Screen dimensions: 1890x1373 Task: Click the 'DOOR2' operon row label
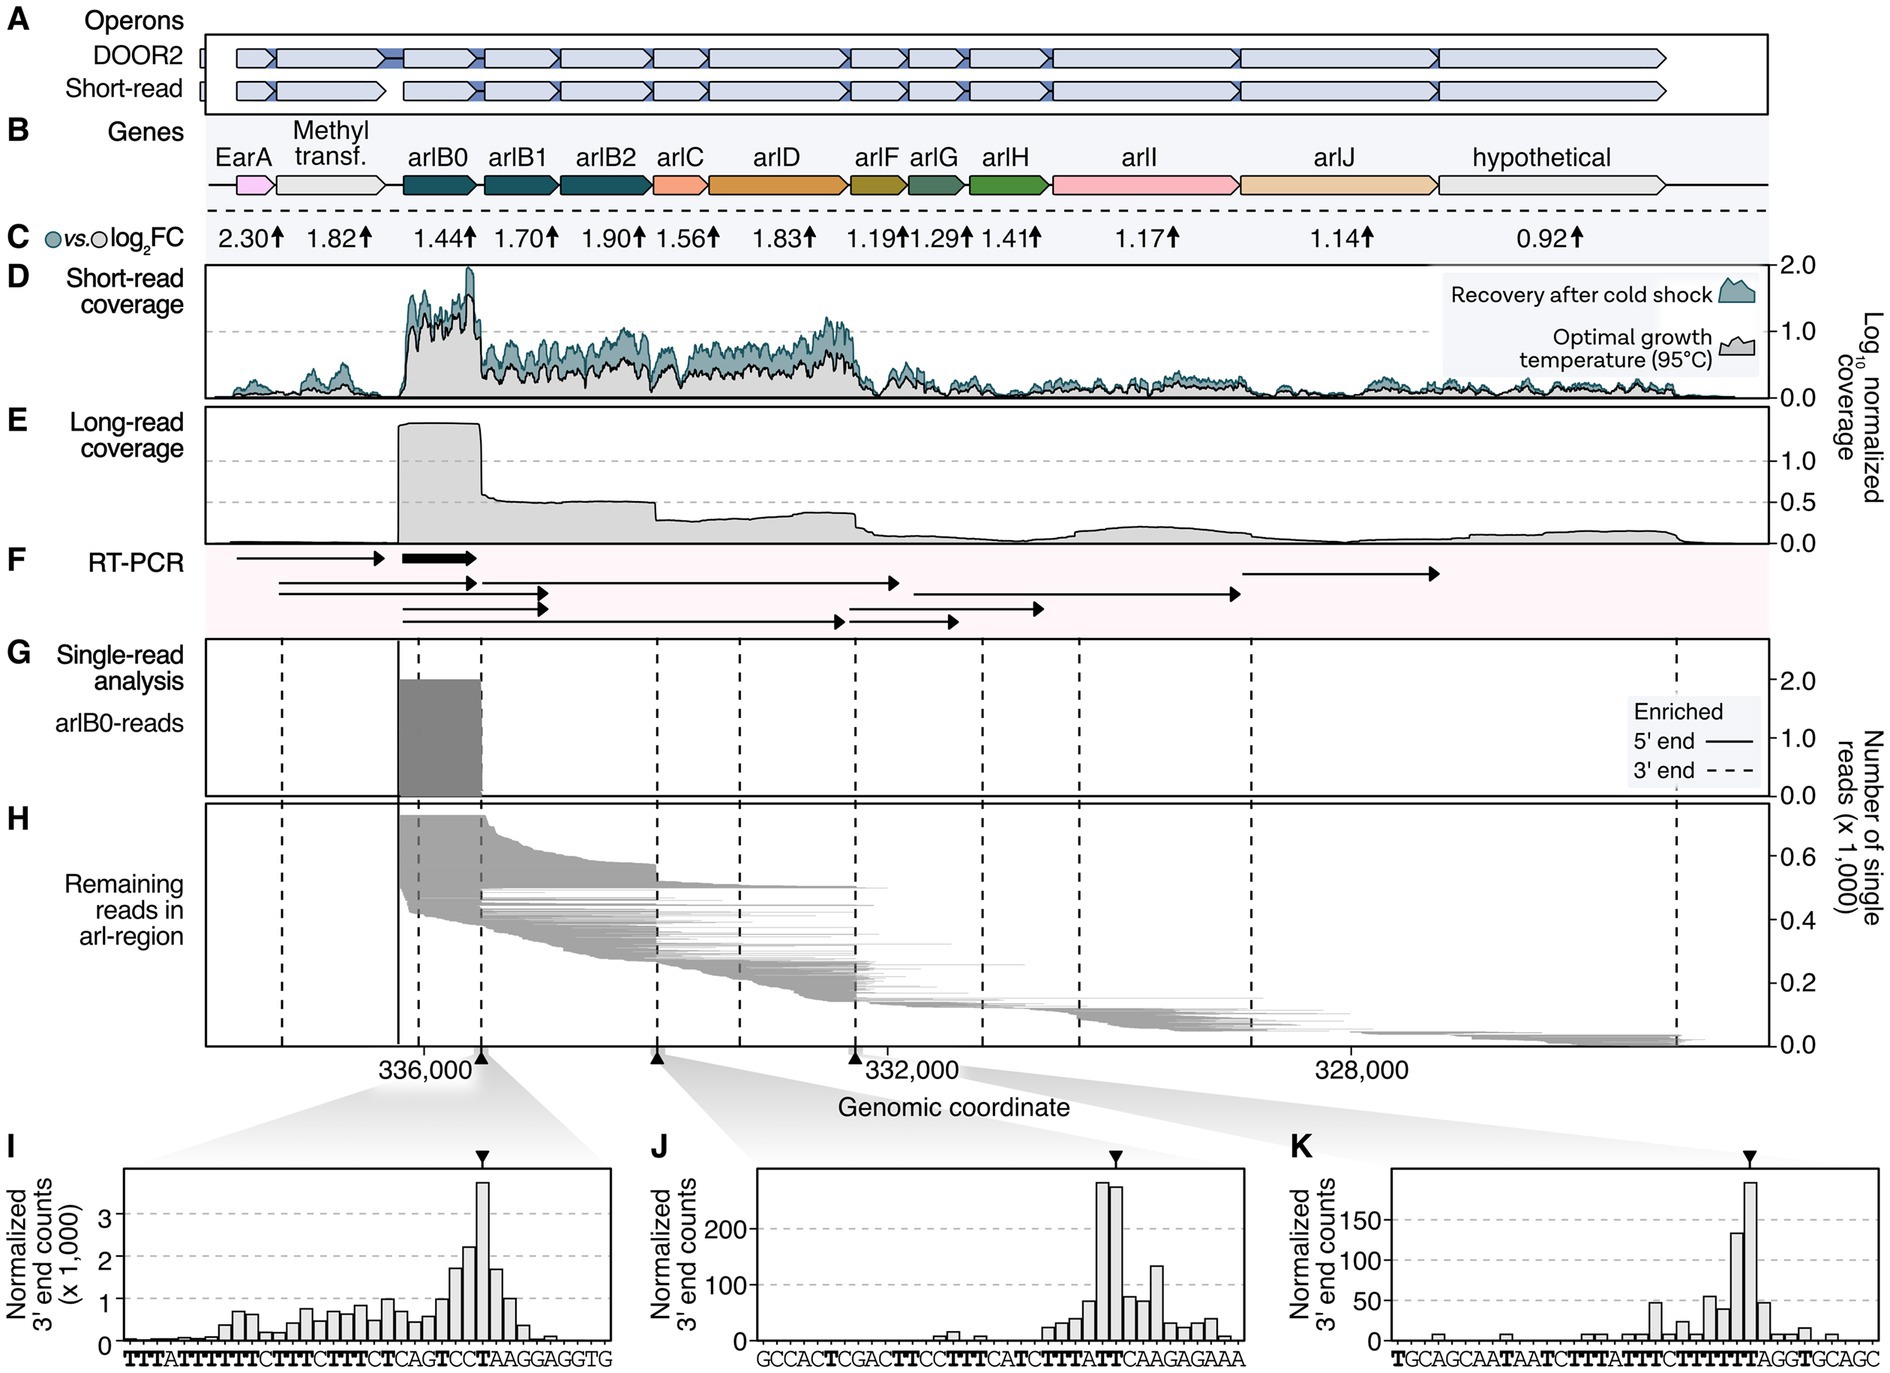pyautogui.click(x=138, y=57)
